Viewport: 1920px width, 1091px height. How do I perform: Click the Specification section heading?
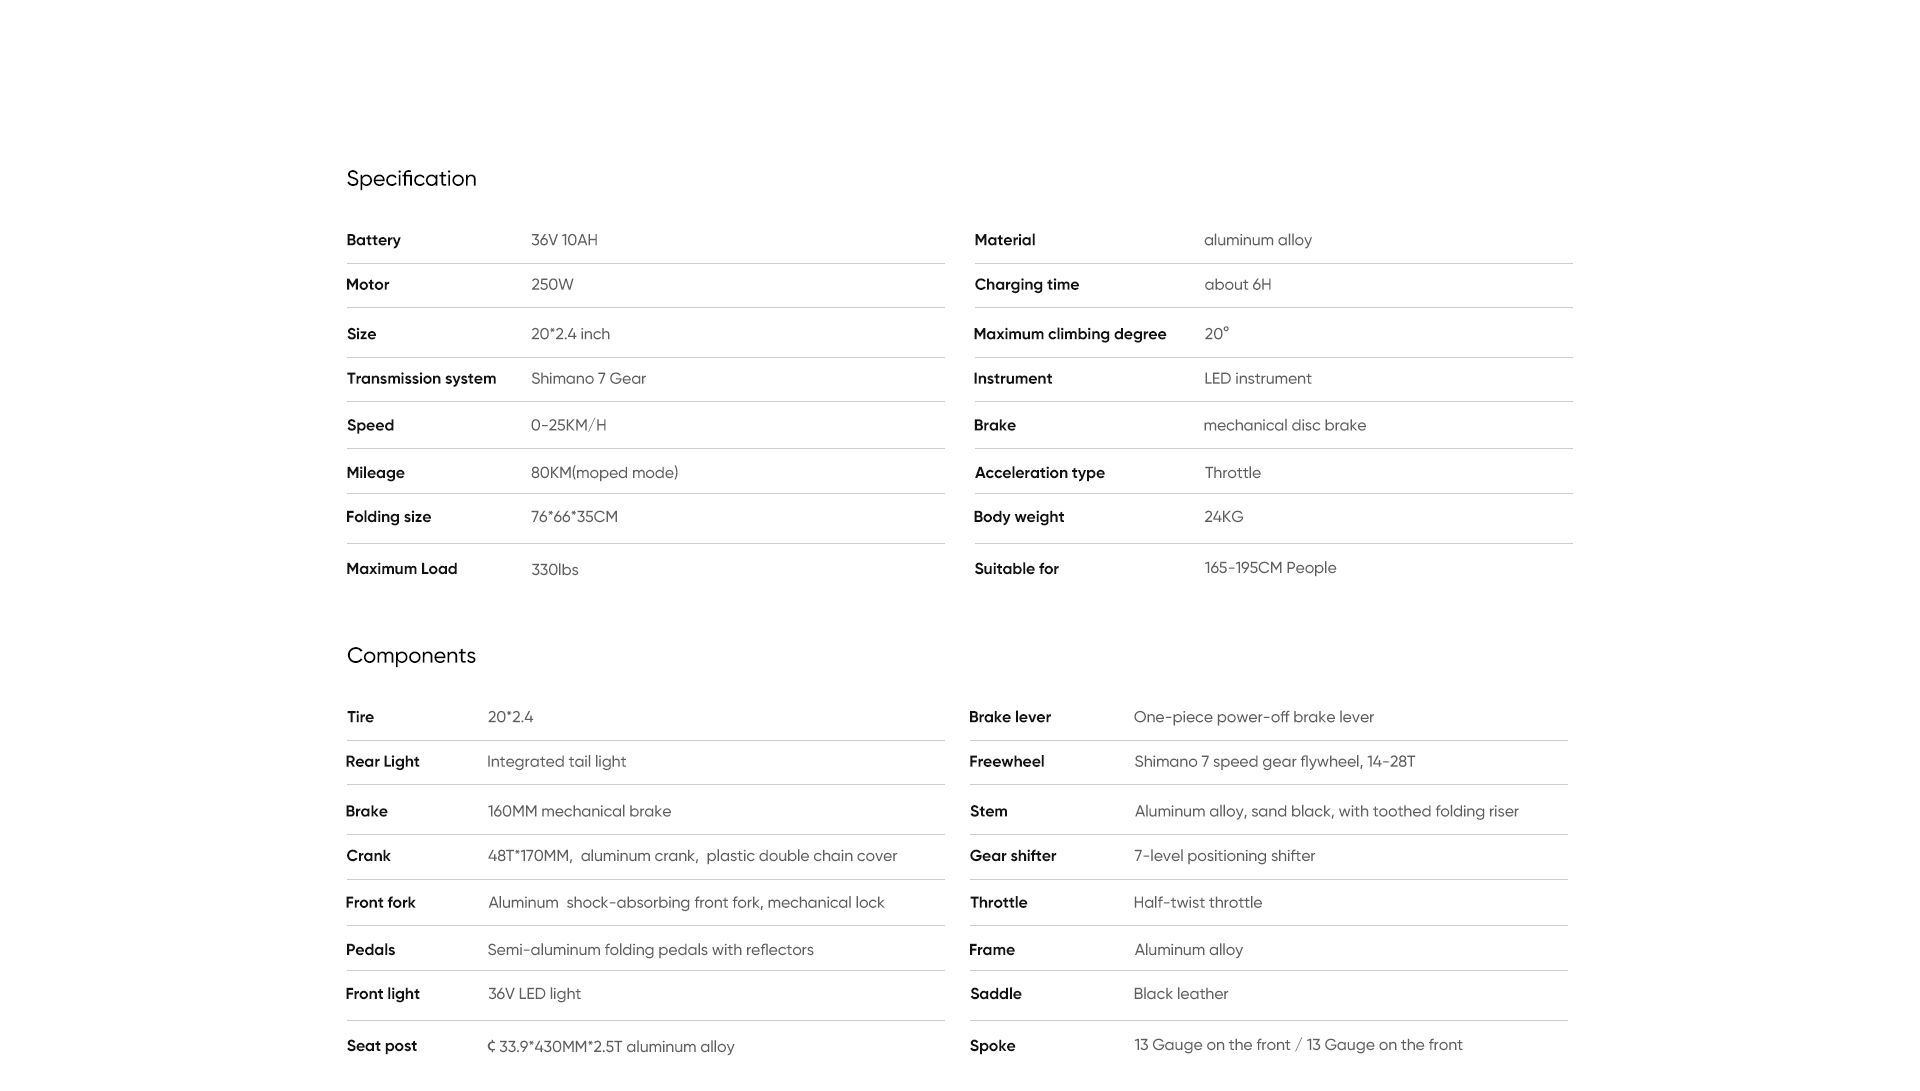[x=411, y=179]
